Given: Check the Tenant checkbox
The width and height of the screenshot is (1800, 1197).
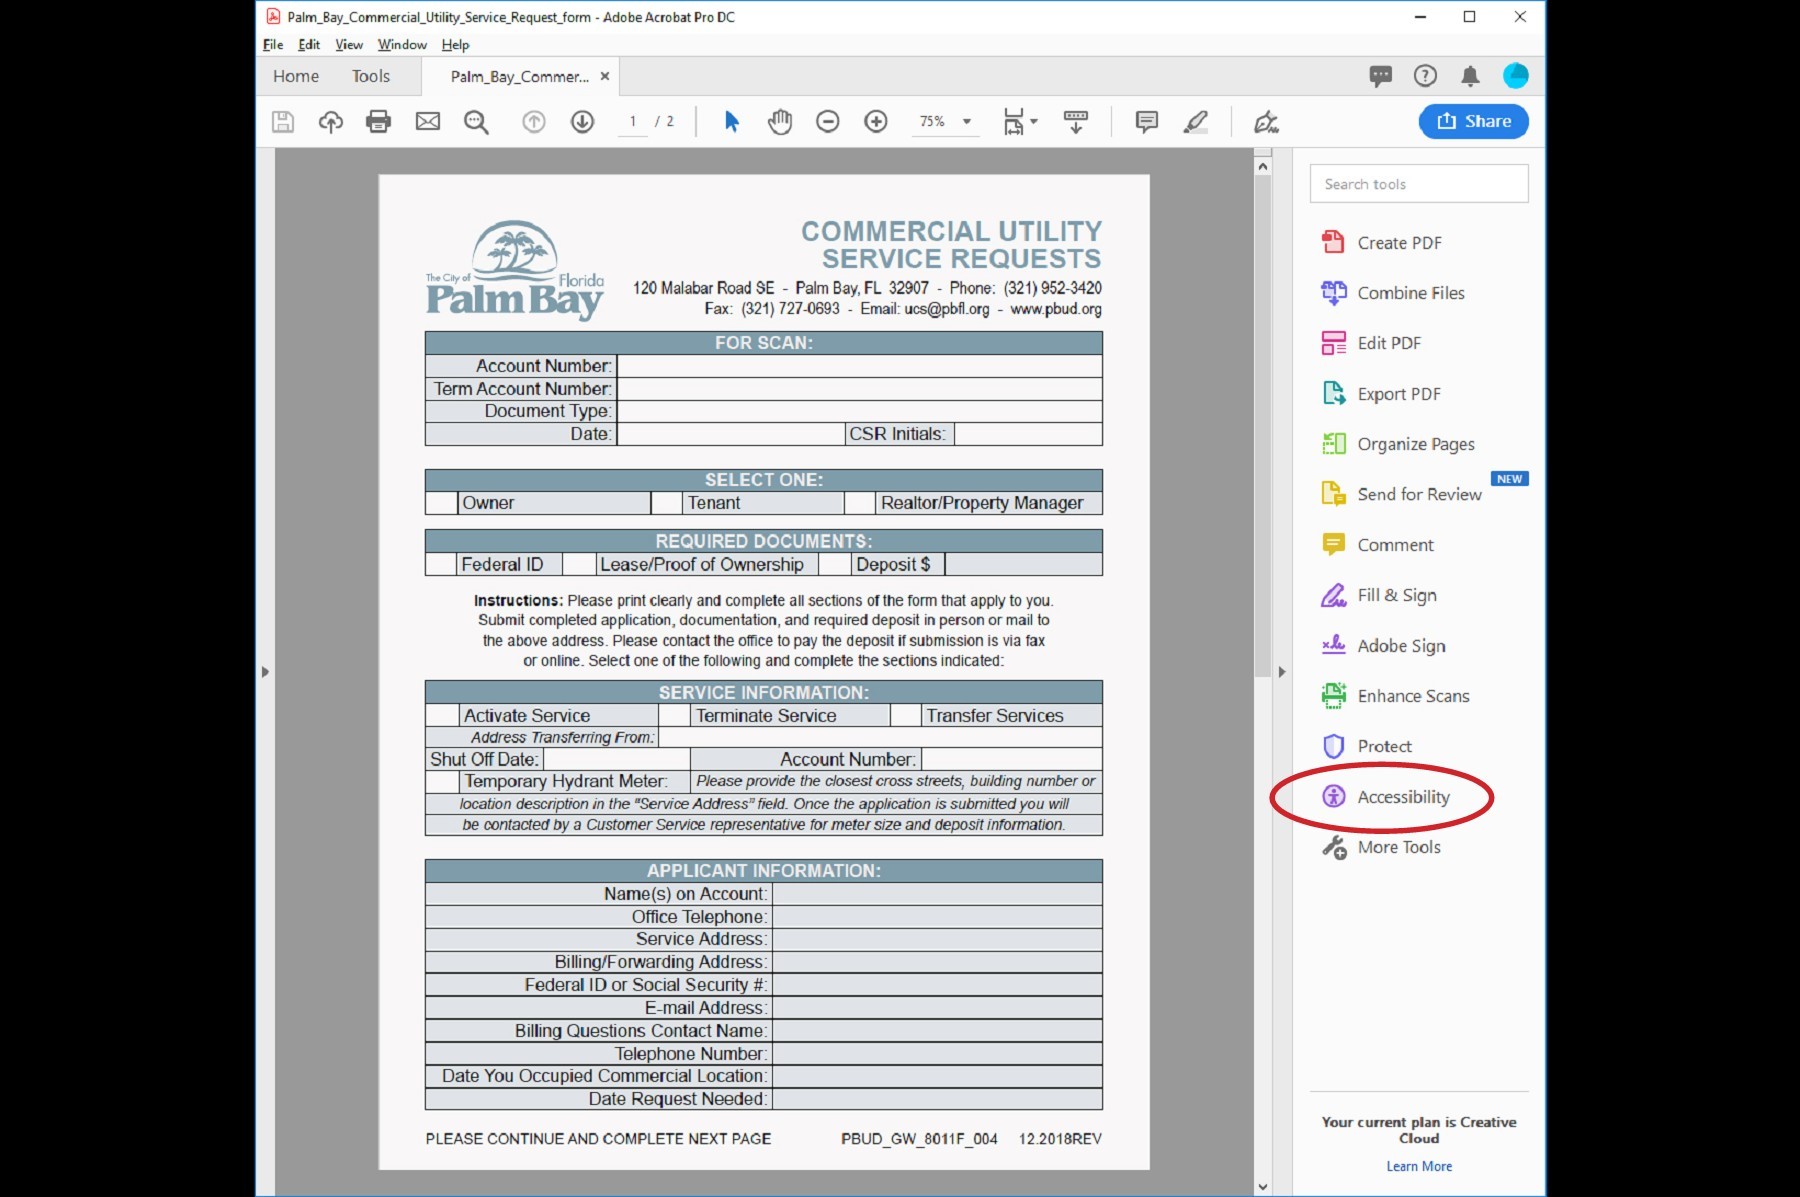Looking at the screenshot, I should (666, 503).
